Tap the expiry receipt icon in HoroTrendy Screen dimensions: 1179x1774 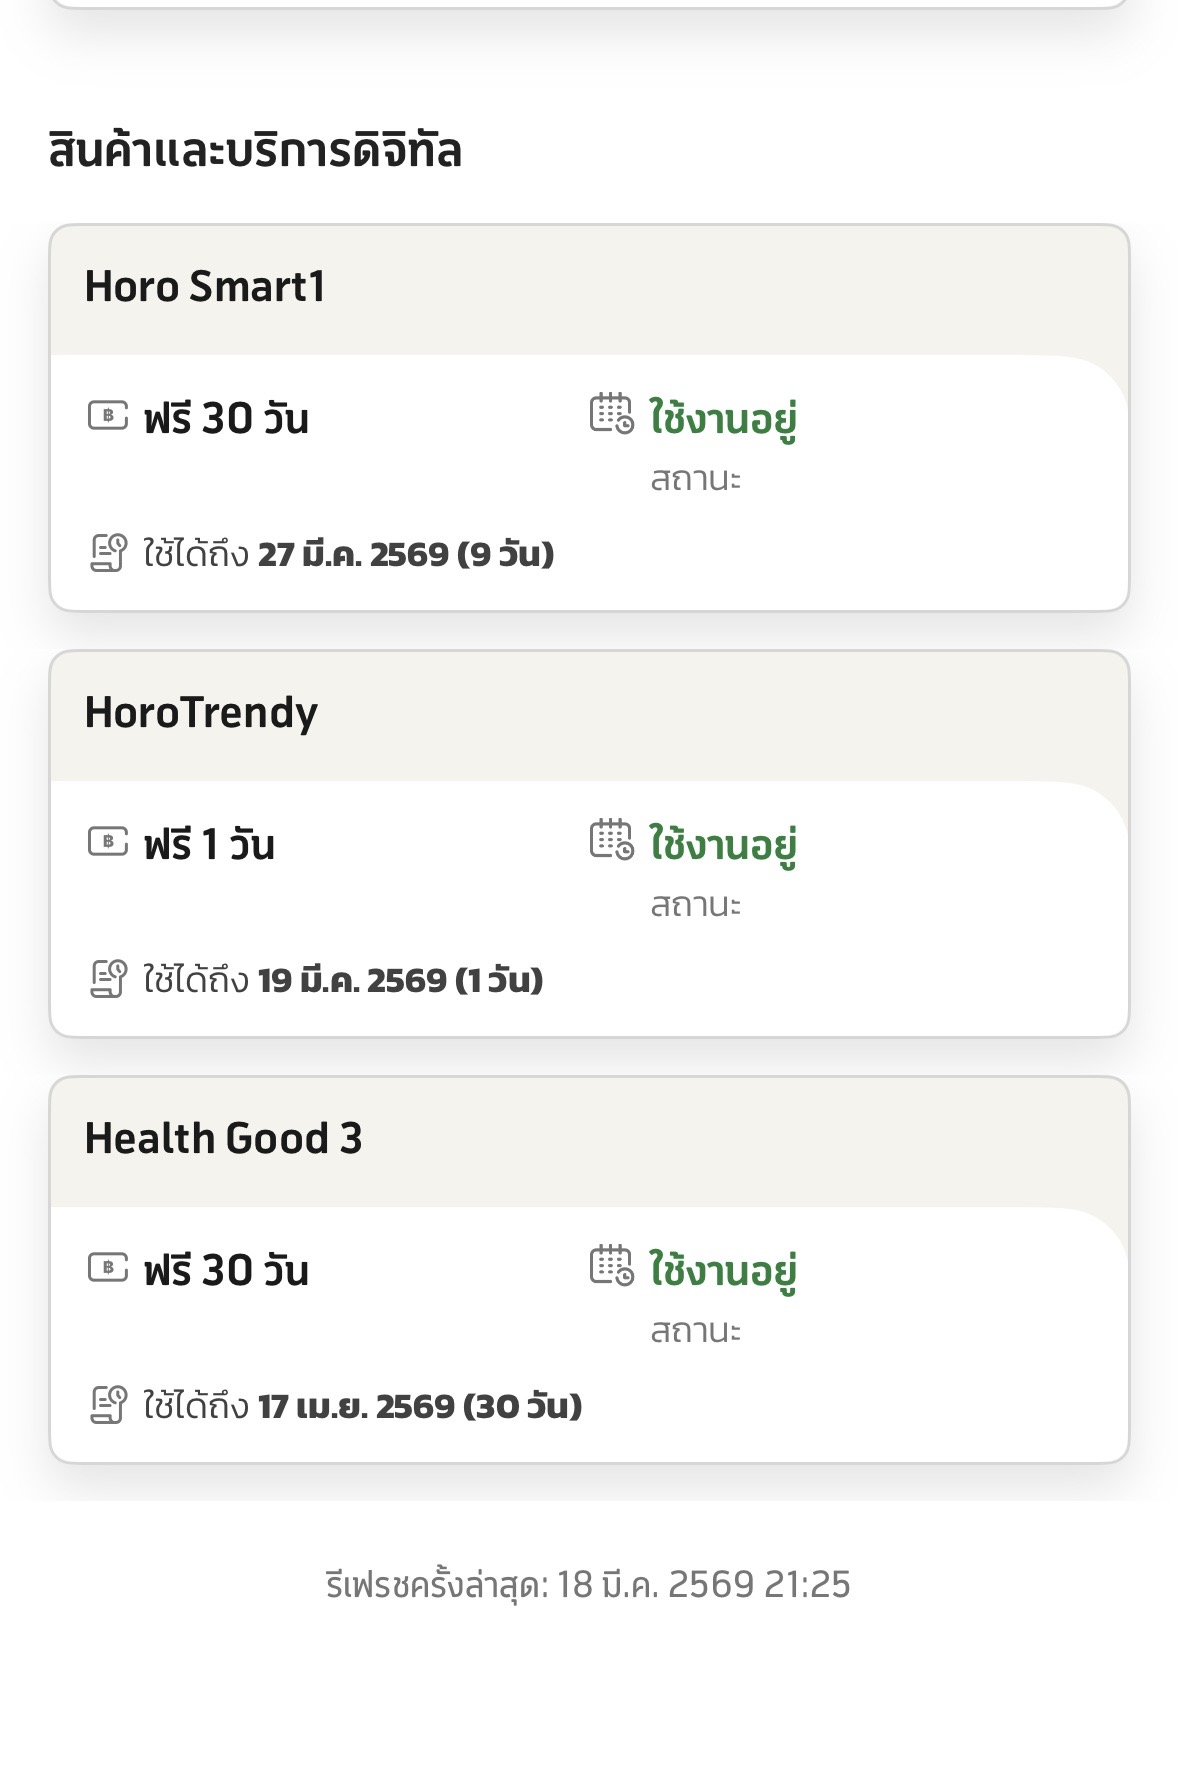[x=108, y=979]
